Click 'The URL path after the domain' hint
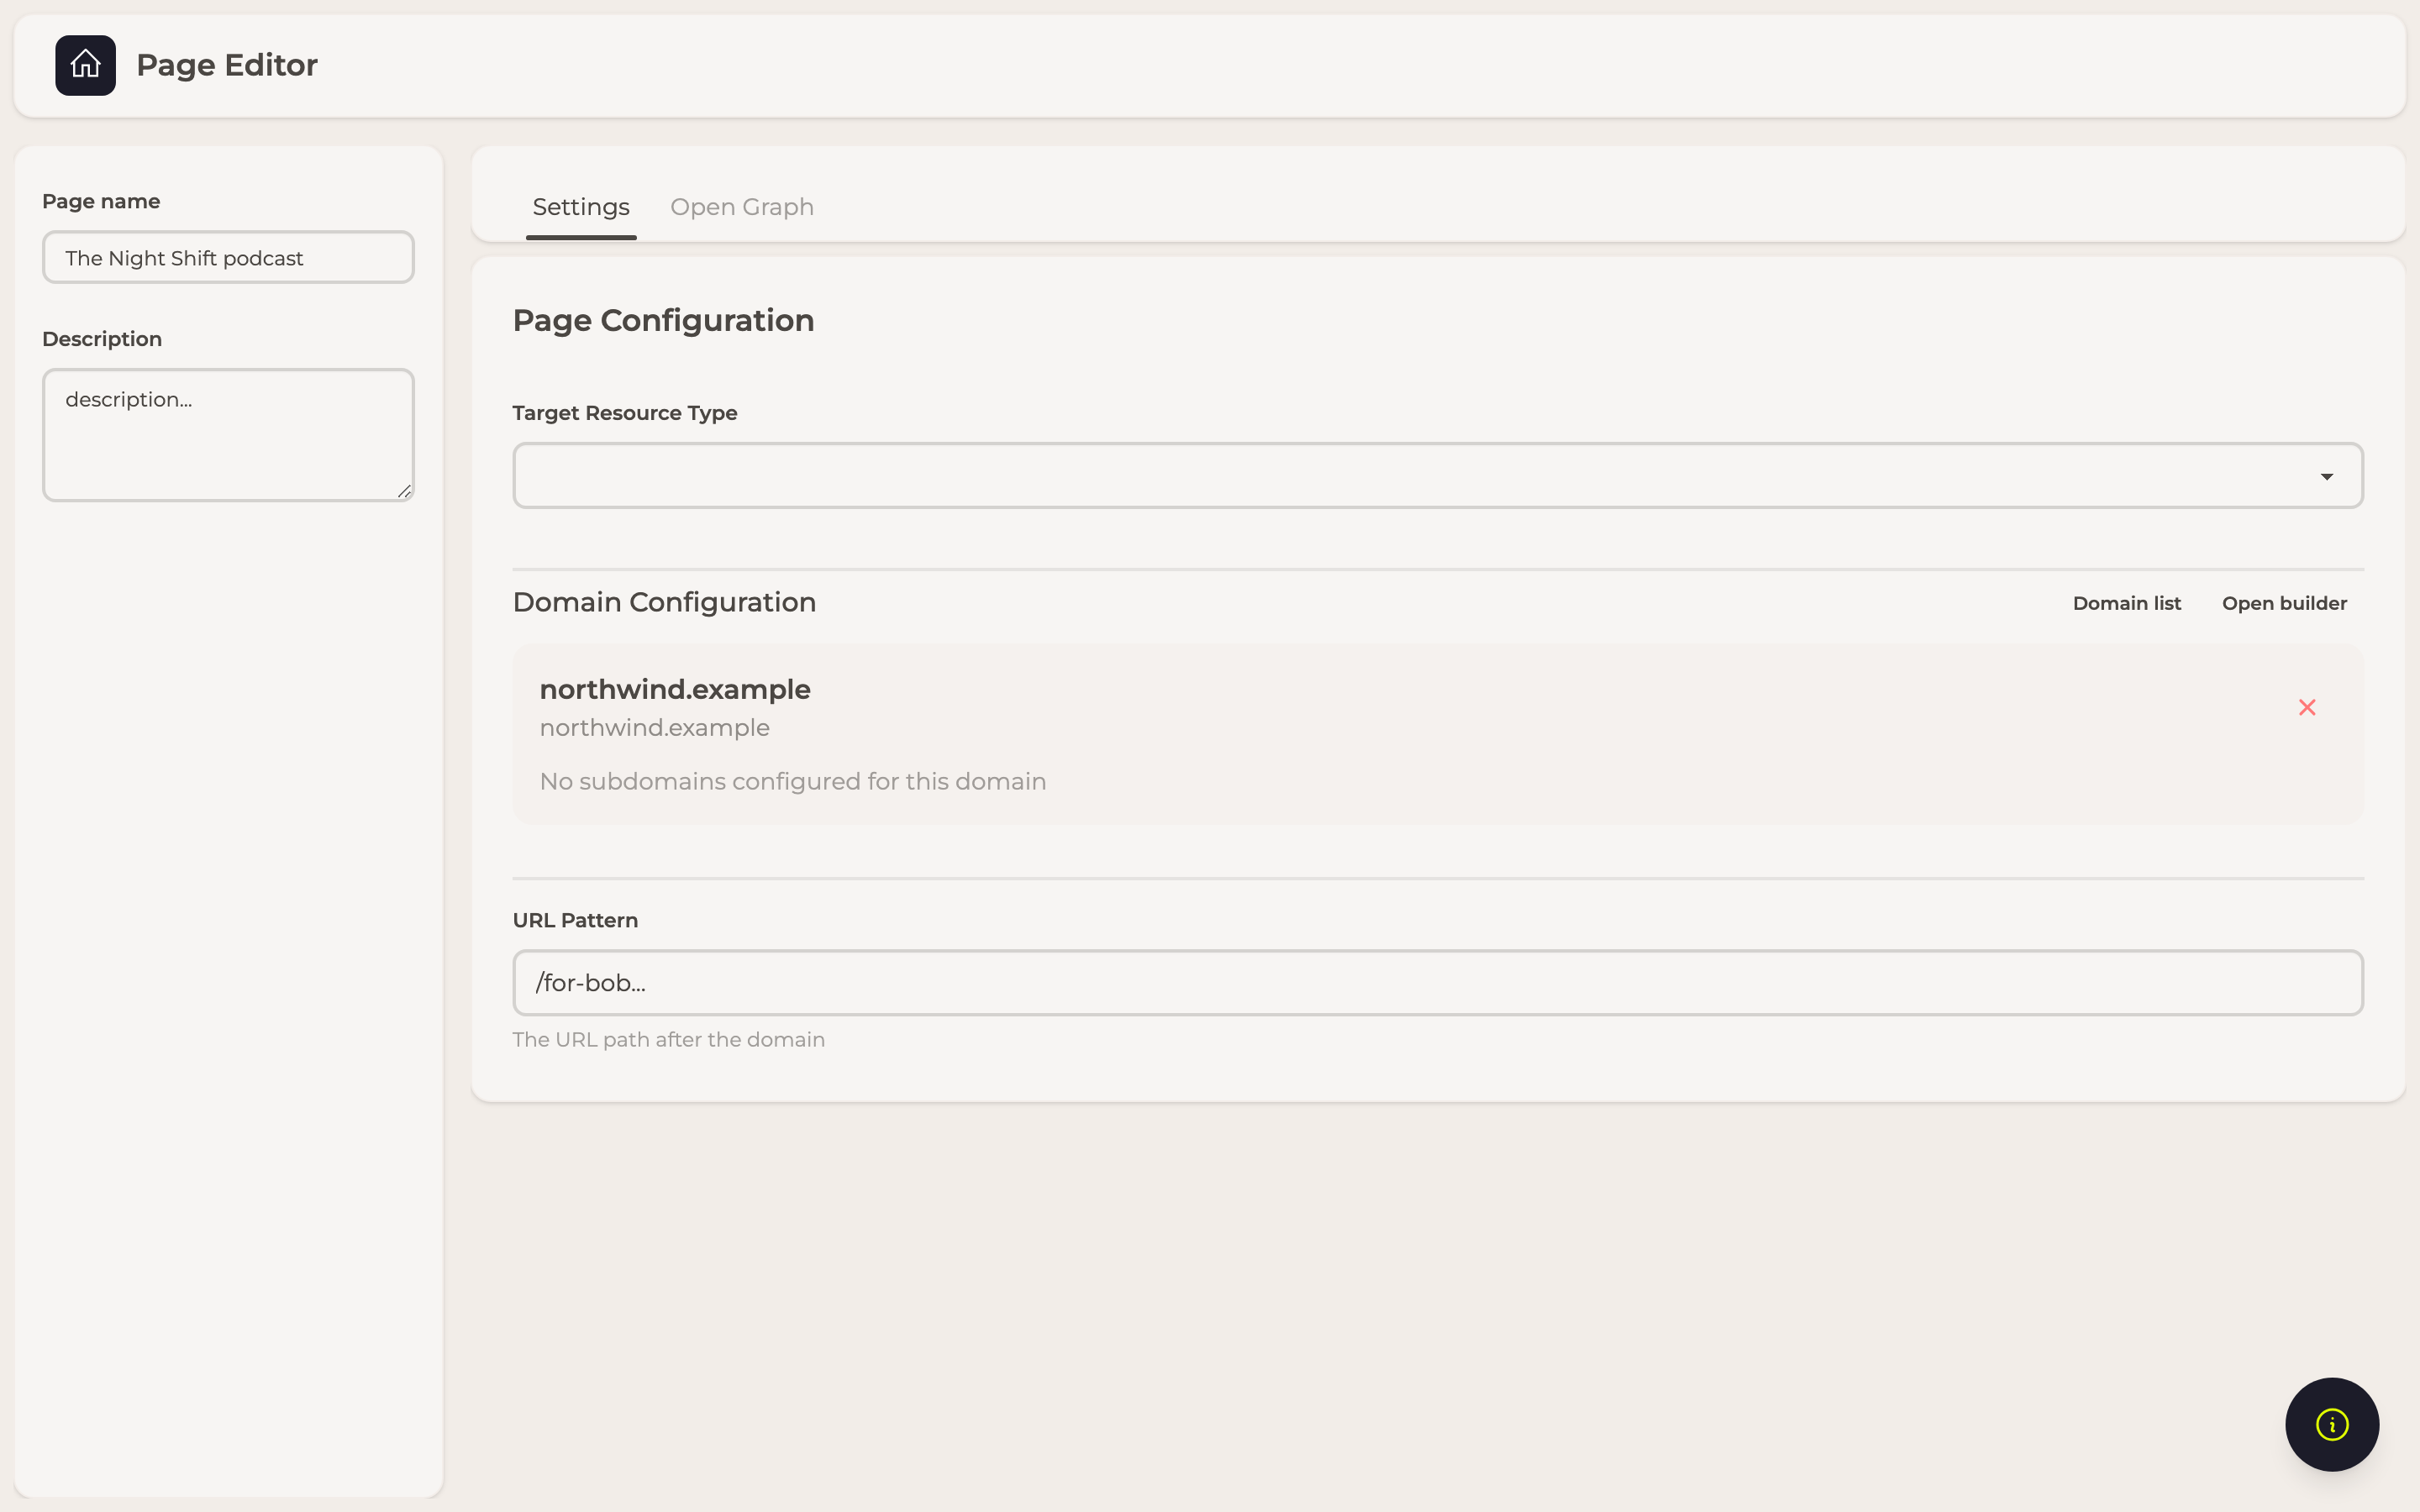This screenshot has height=1512, width=2420. point(668,1040)
